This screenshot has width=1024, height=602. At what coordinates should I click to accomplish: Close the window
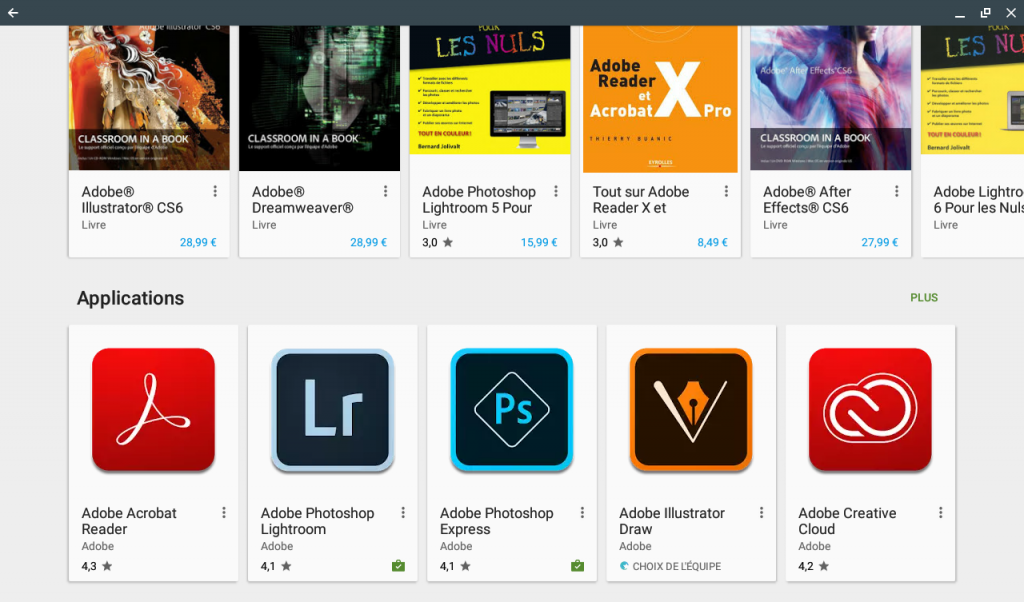point(1011,12)
